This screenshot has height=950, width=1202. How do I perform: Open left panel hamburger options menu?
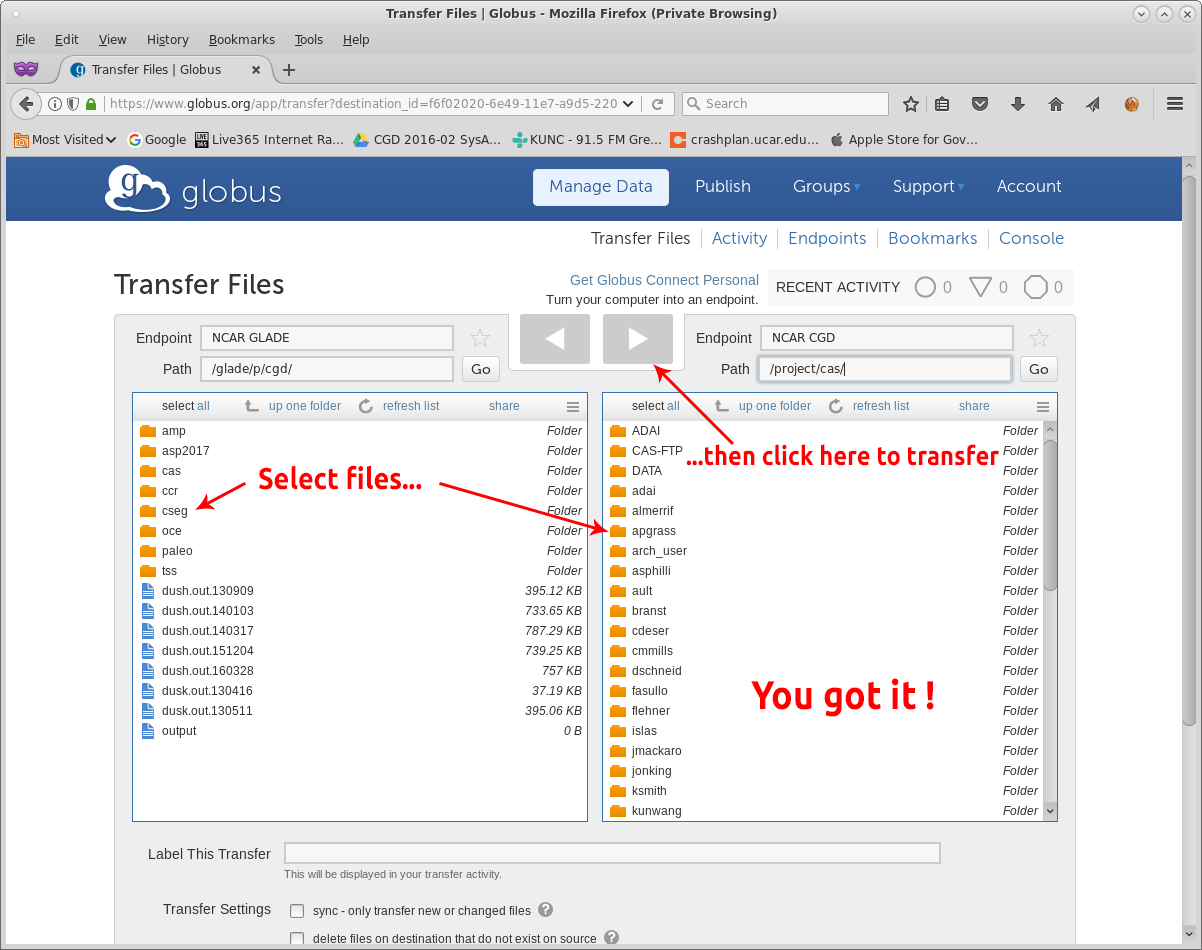coord(573,407)
